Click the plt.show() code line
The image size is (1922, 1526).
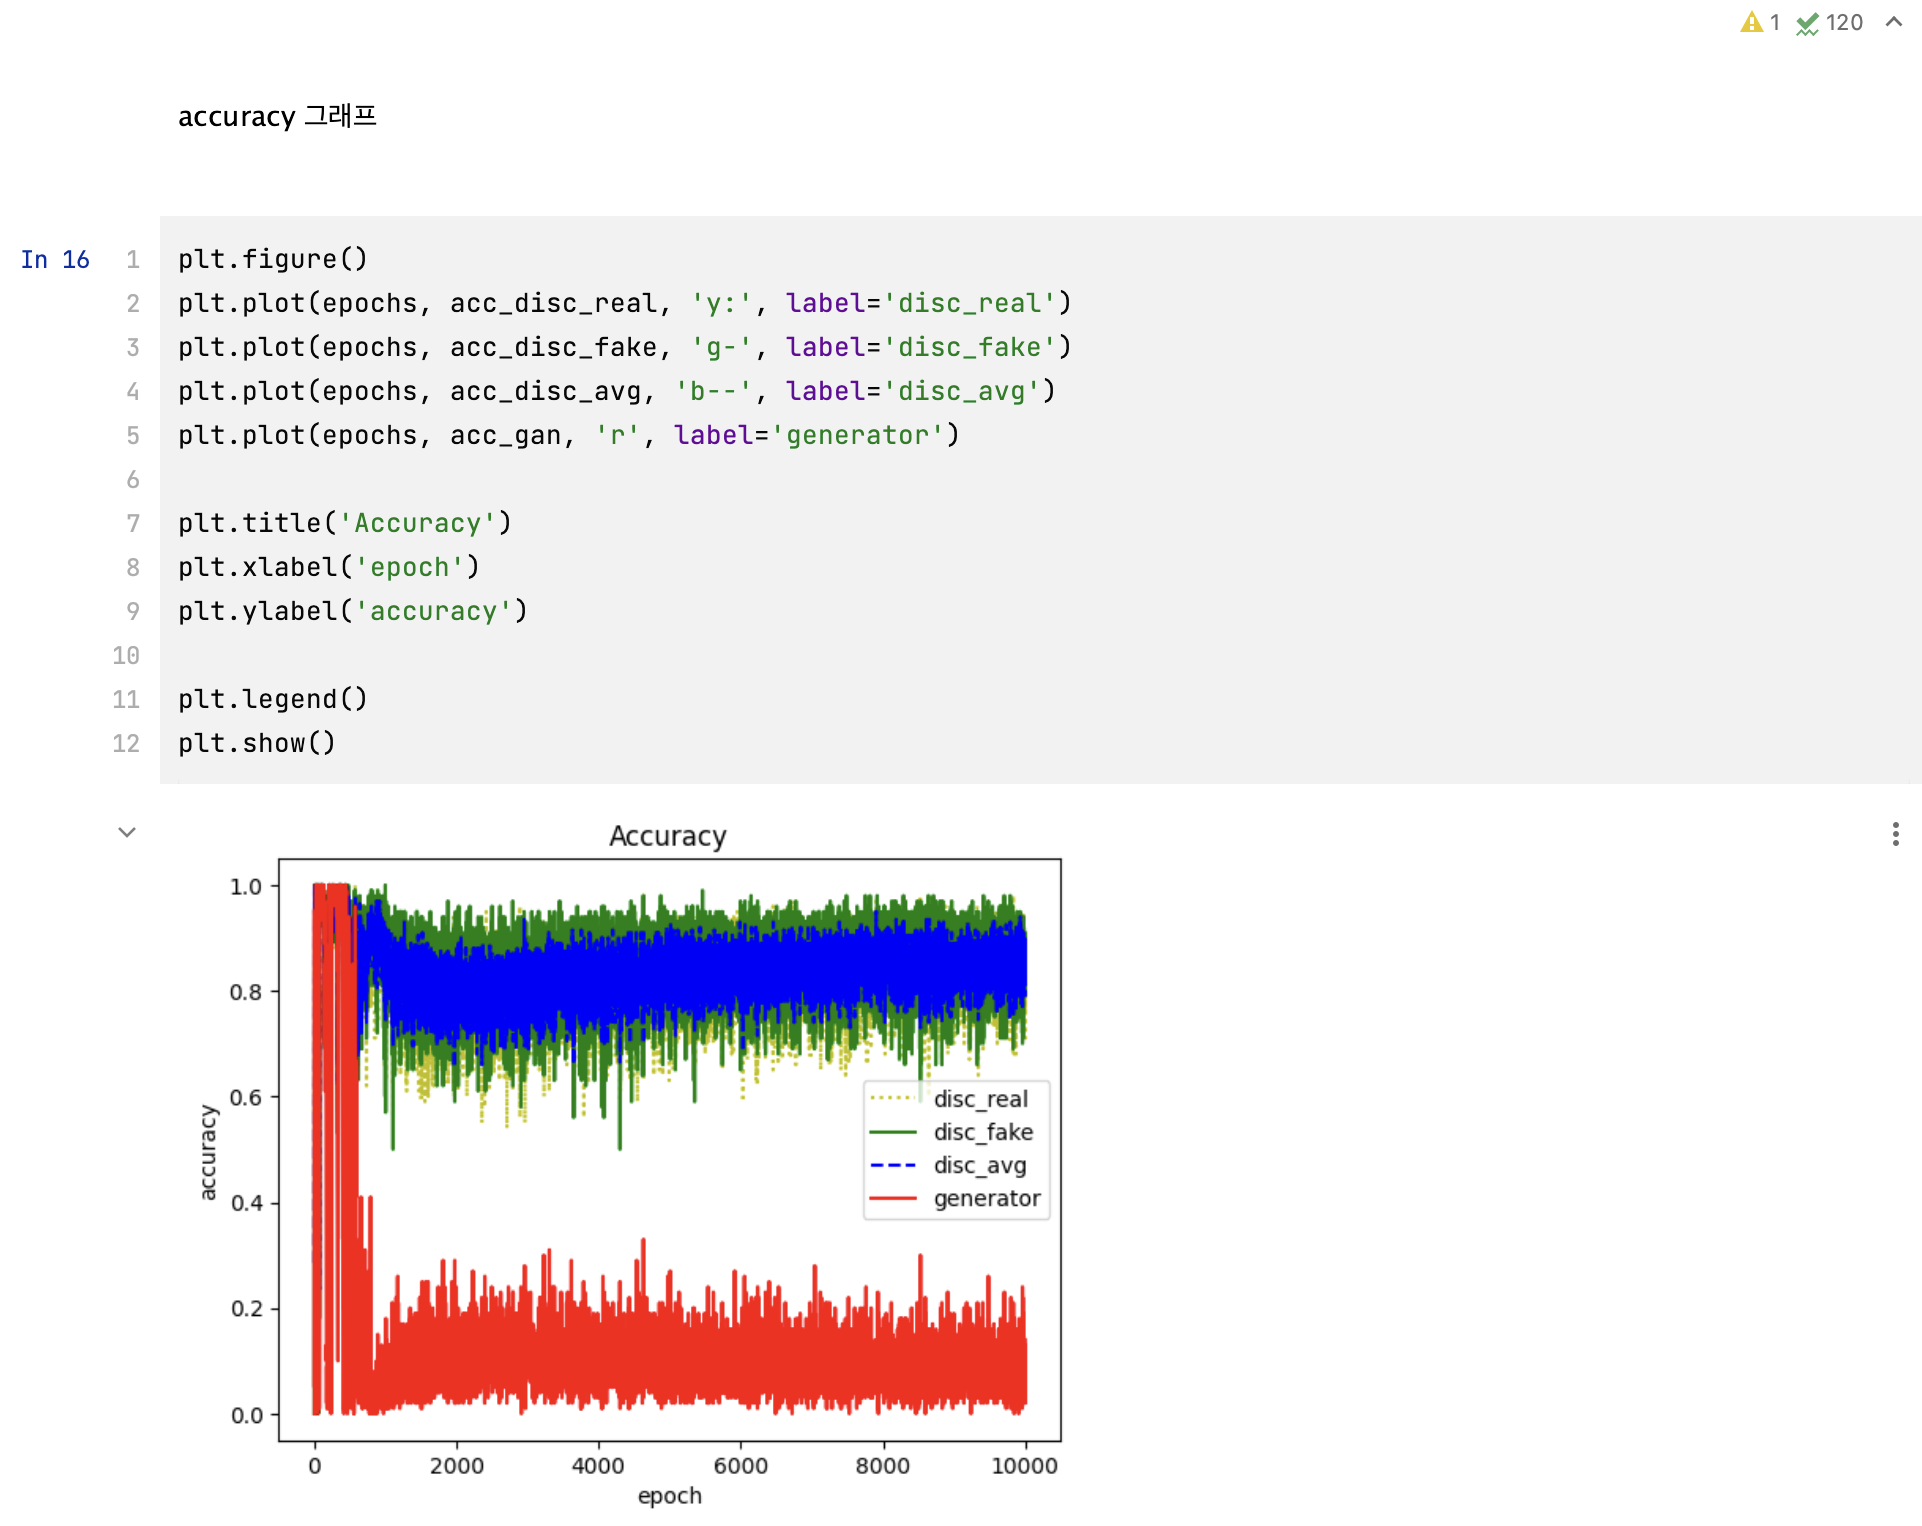256,743
